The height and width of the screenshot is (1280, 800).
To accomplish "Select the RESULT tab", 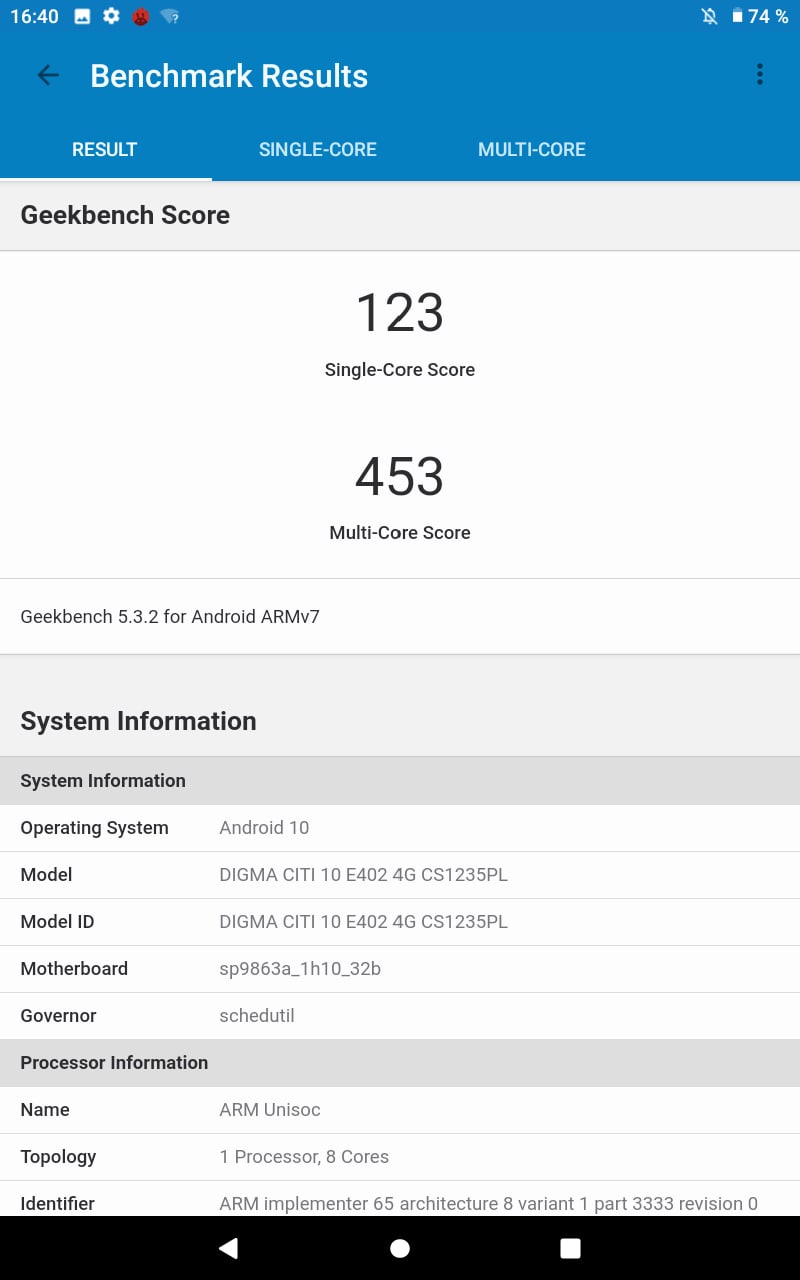I will (104, 149).
